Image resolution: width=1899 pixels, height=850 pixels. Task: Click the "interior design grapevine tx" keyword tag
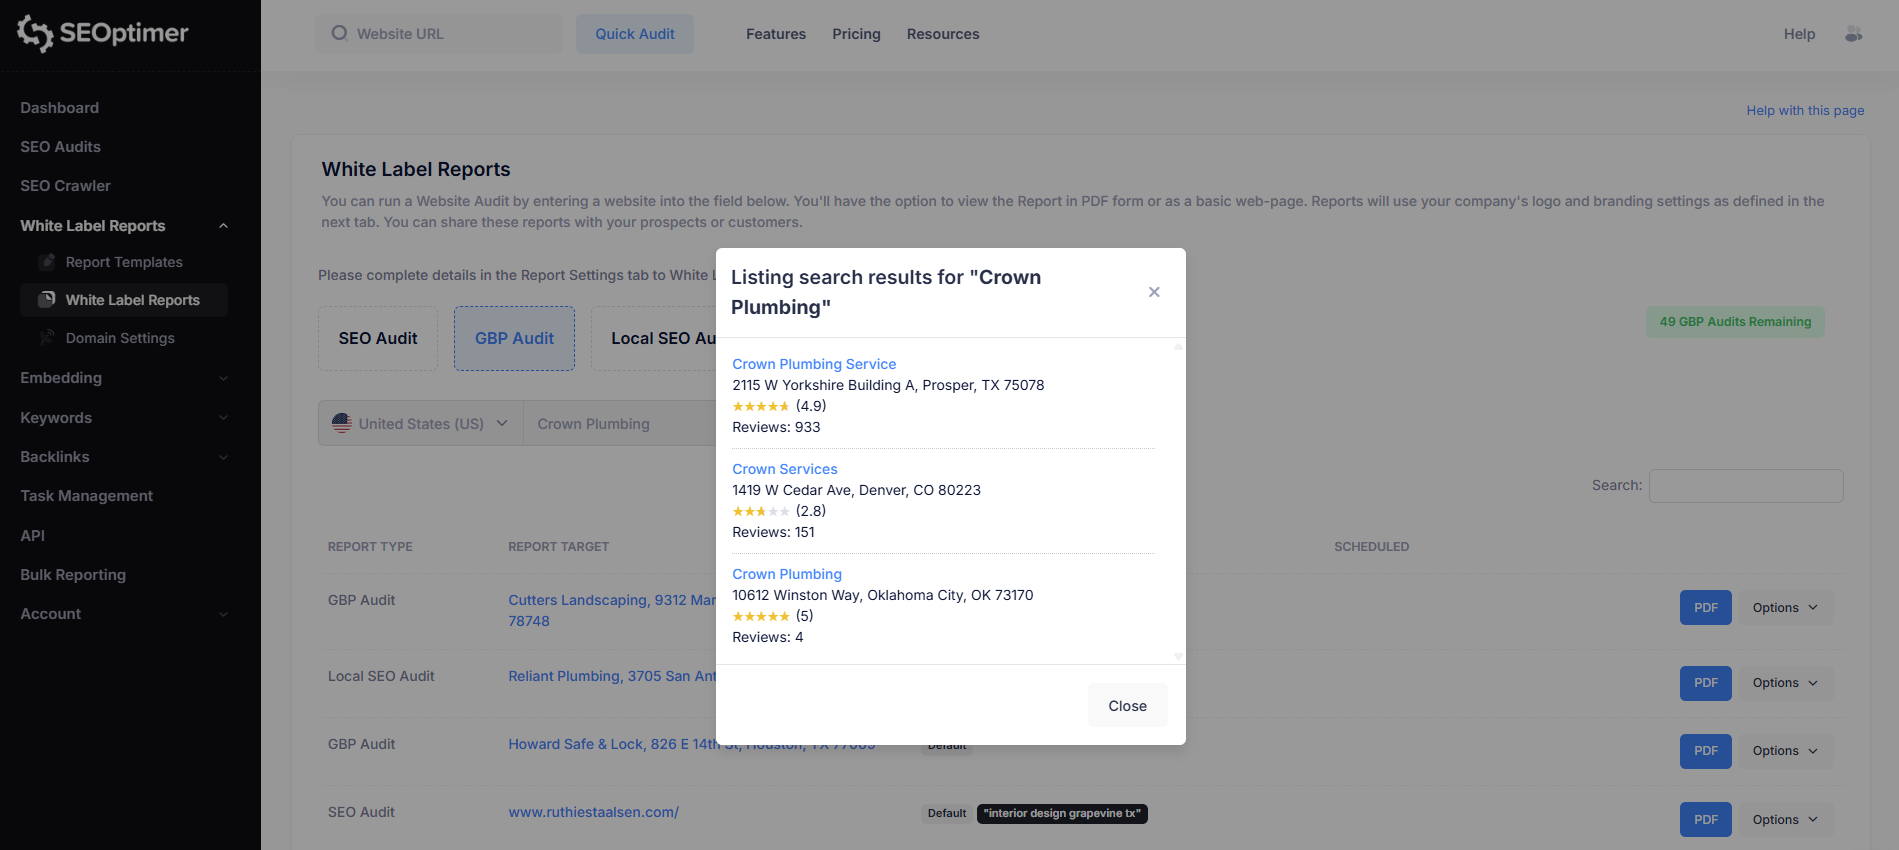[x=1062, y=814]
